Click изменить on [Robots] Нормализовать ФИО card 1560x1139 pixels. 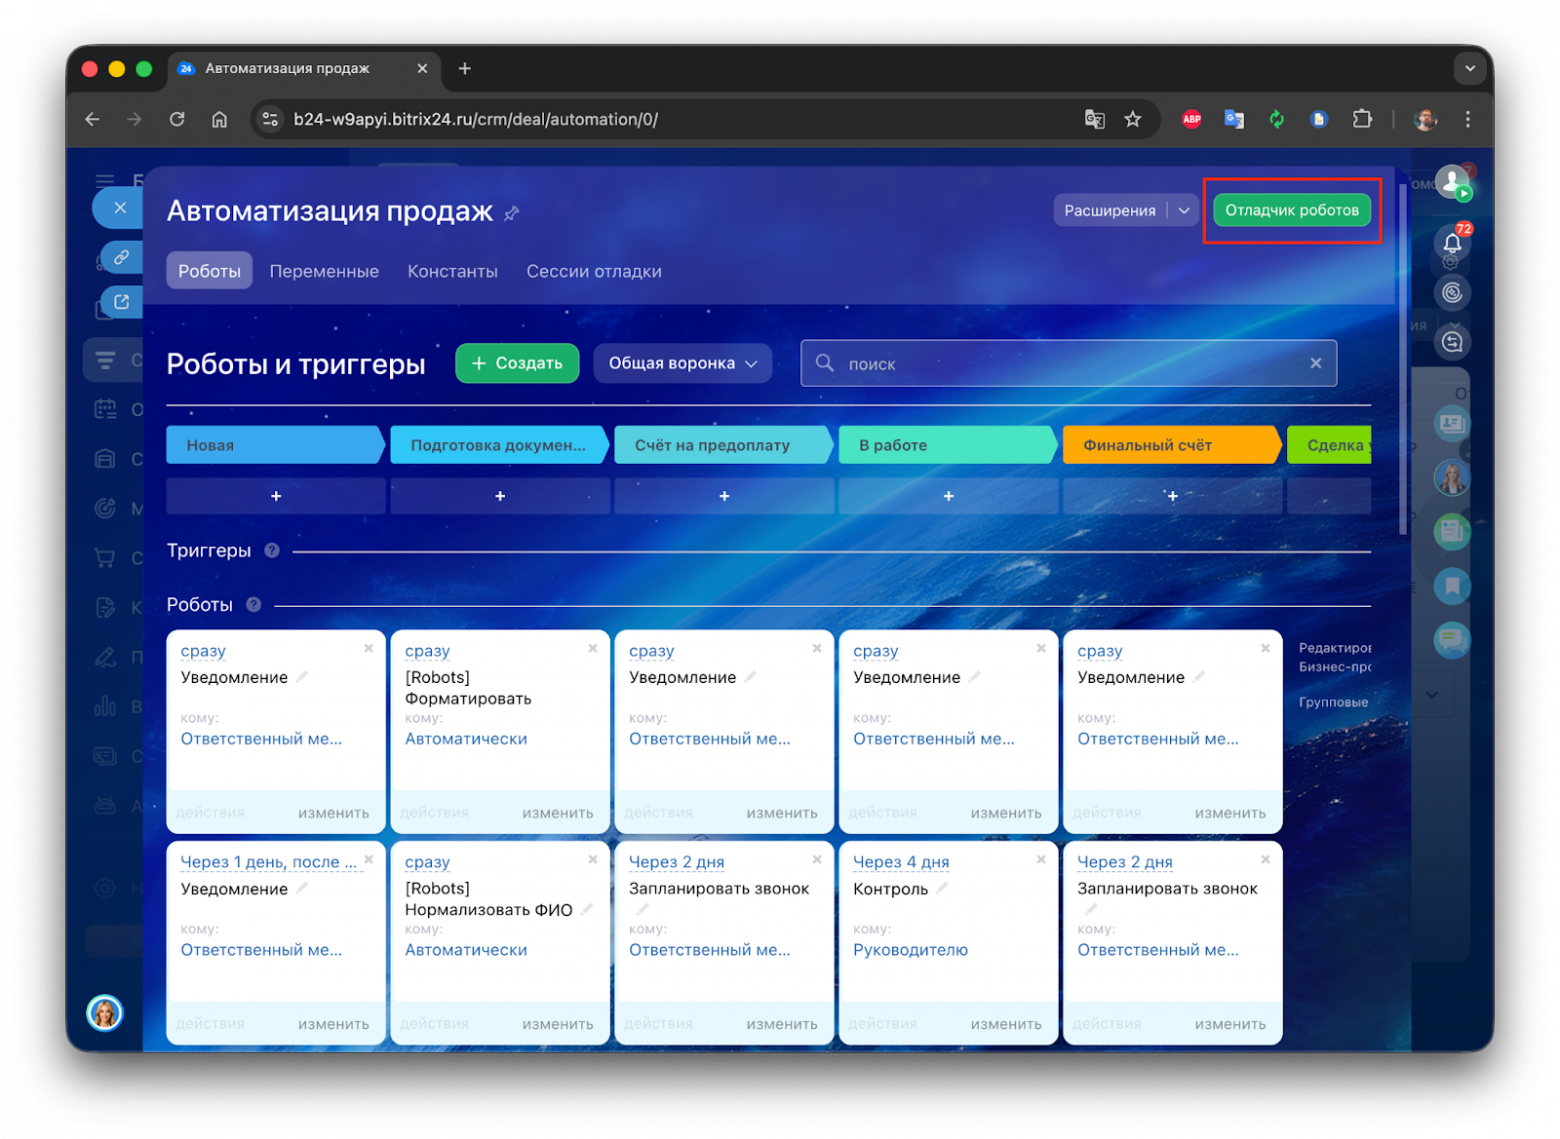pos(558,1024)
